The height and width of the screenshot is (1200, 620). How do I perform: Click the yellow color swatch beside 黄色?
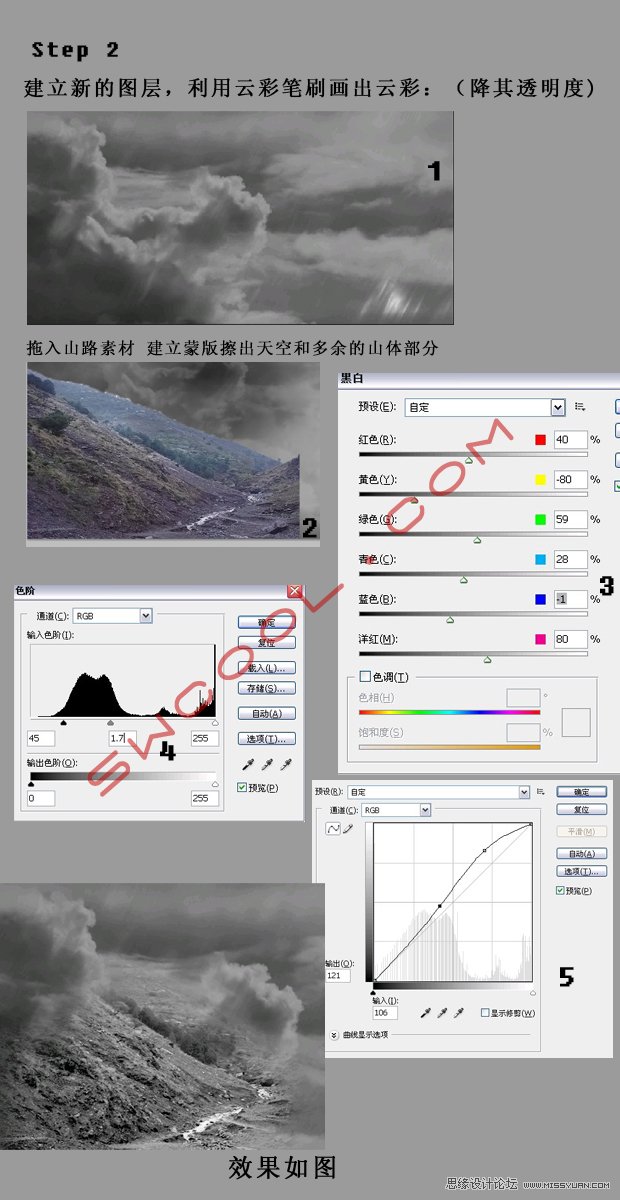[541, 479]
